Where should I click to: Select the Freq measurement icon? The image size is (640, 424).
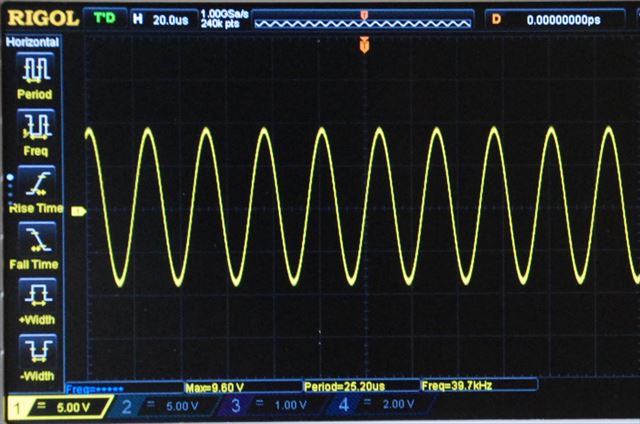pos(35,125)
